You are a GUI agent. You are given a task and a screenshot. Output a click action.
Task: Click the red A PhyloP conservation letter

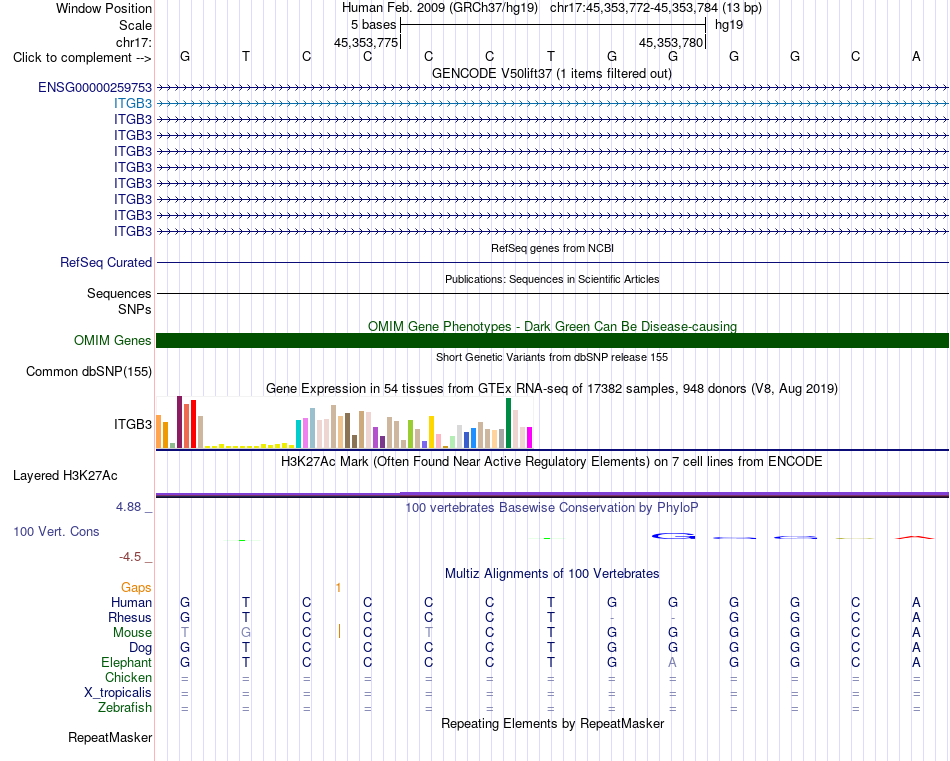tap(915, 537)
